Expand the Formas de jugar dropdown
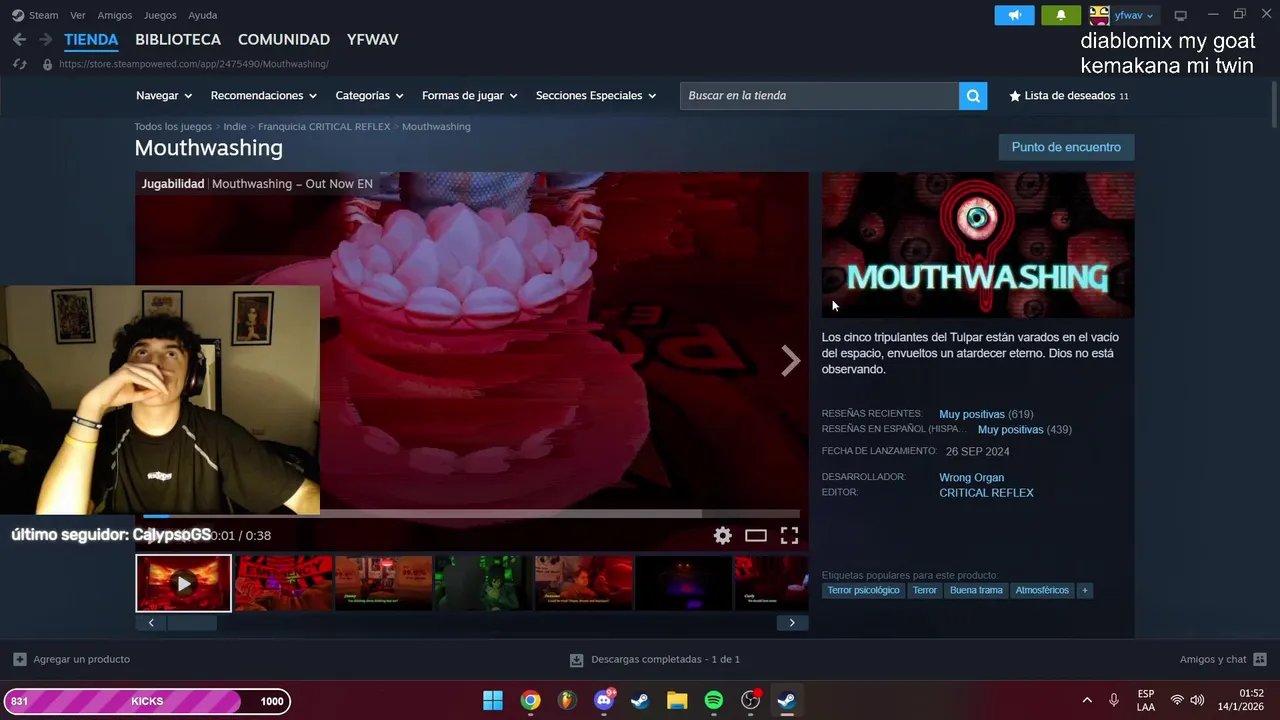The image size is (1280, 720). point(469,96)
